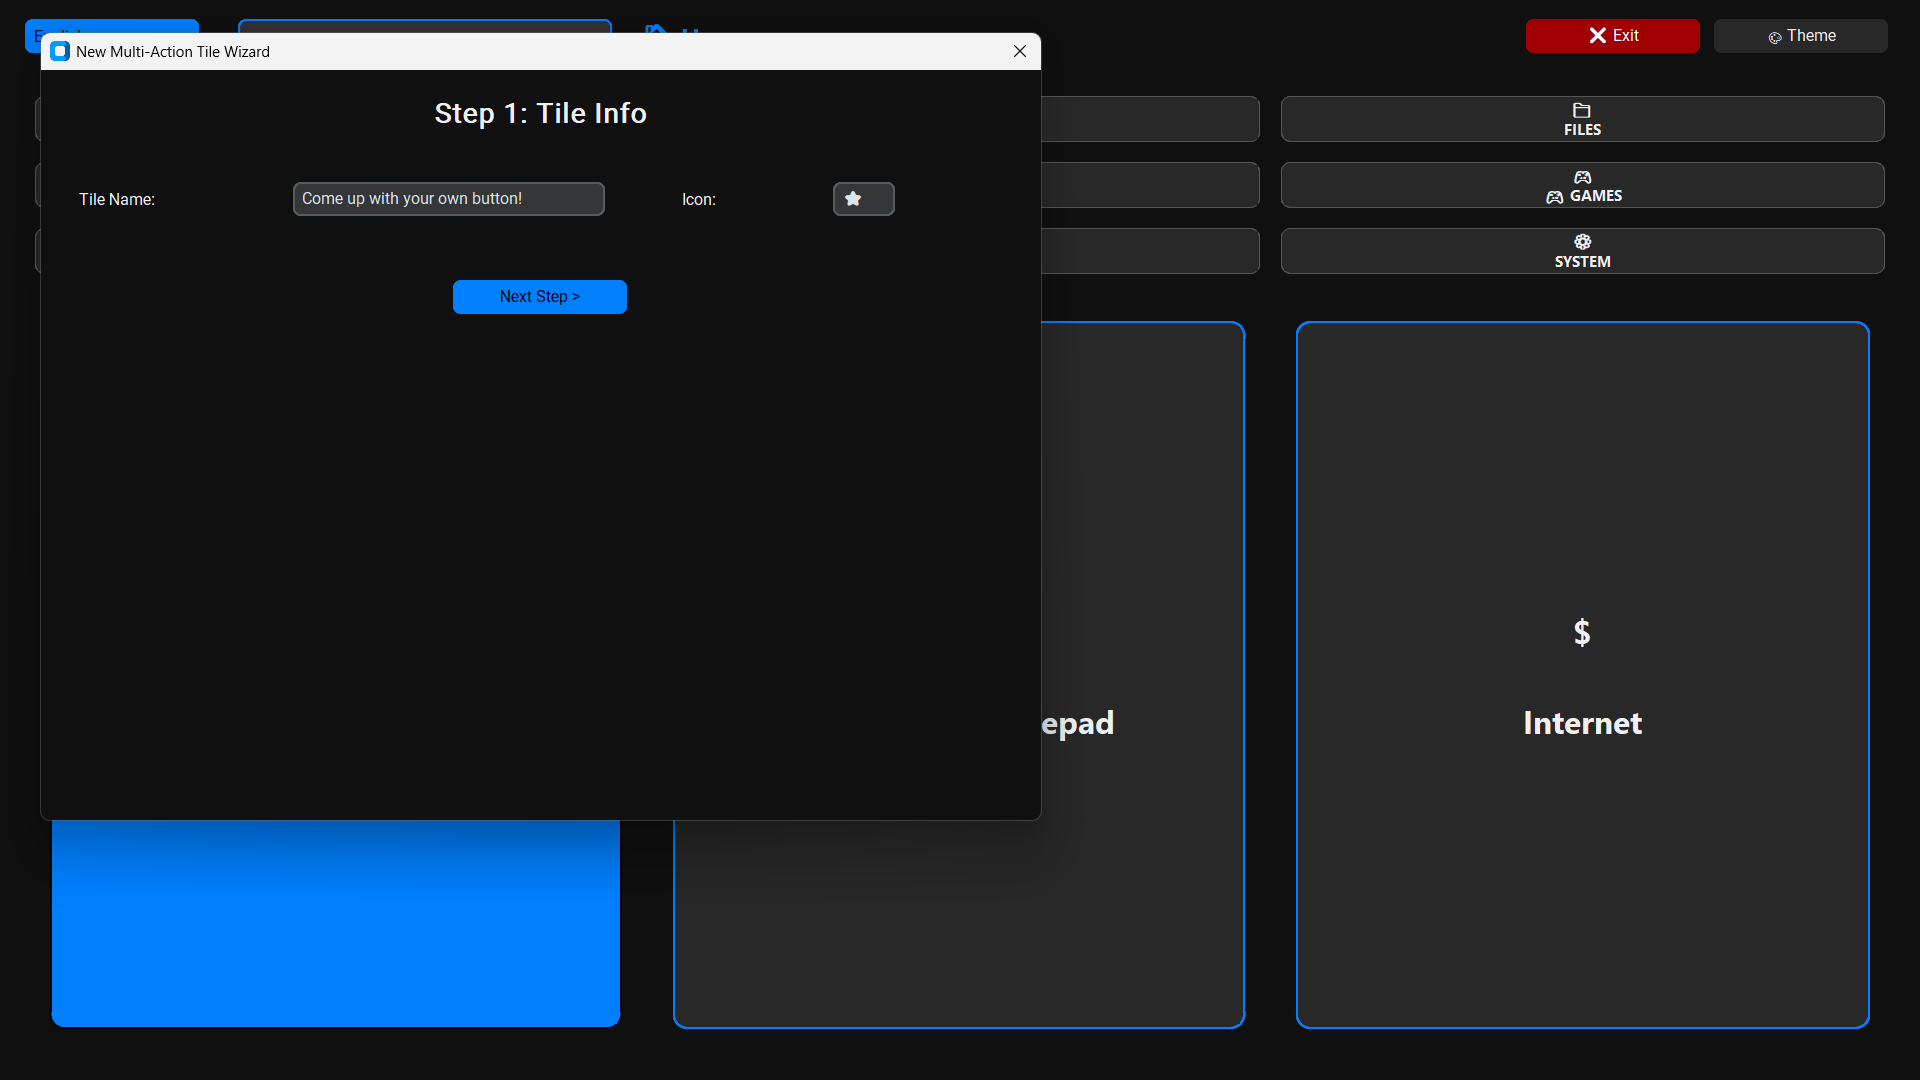
Task: Click the gear icon on the SYSTEM tile
Action: click(1582, 241)
